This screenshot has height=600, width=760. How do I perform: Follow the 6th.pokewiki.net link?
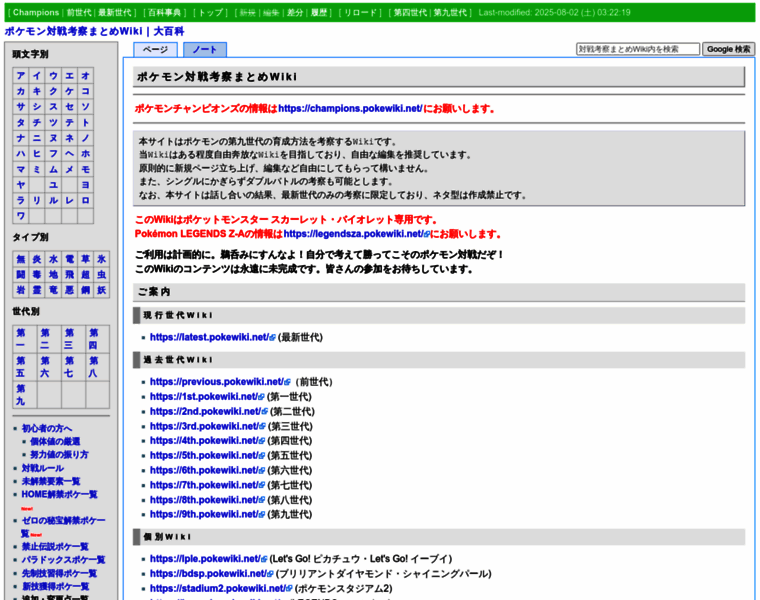(x=207, y=470)
